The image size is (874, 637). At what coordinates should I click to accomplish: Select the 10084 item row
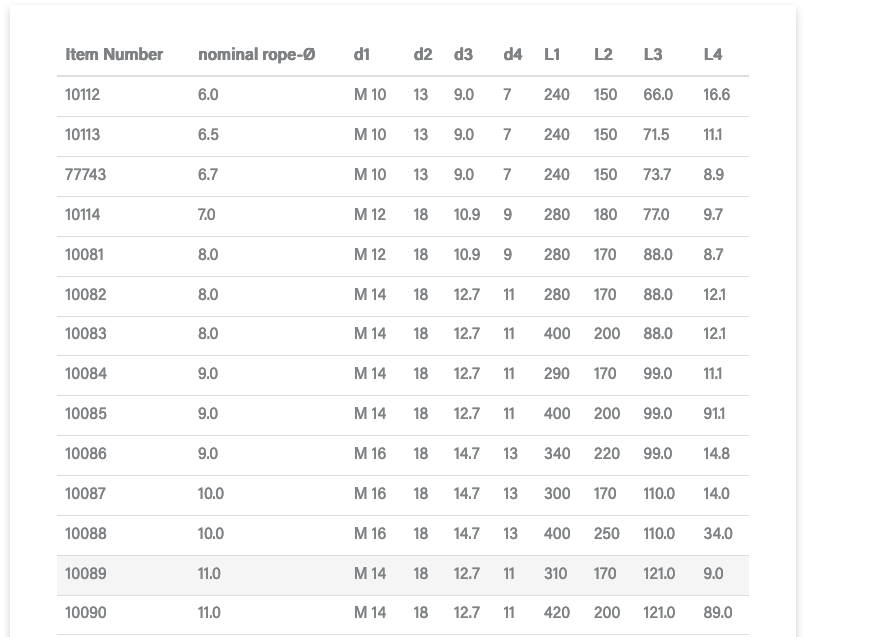(x=402, y=375)
